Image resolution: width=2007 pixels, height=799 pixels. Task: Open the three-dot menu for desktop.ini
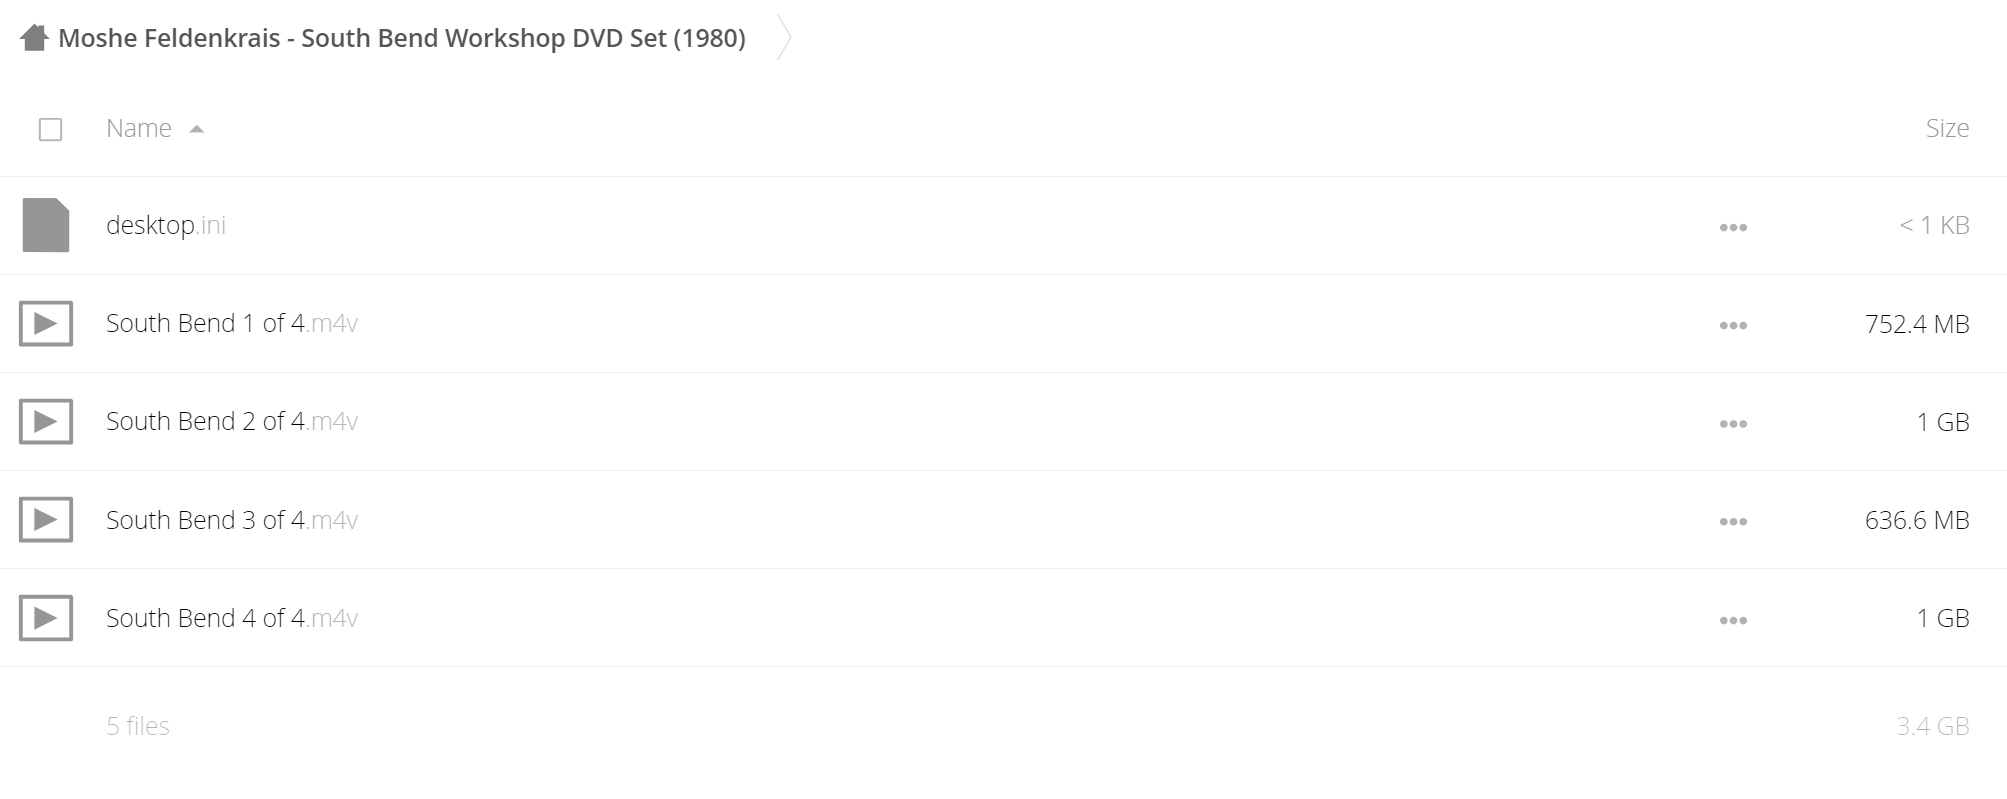(1733, 227)
